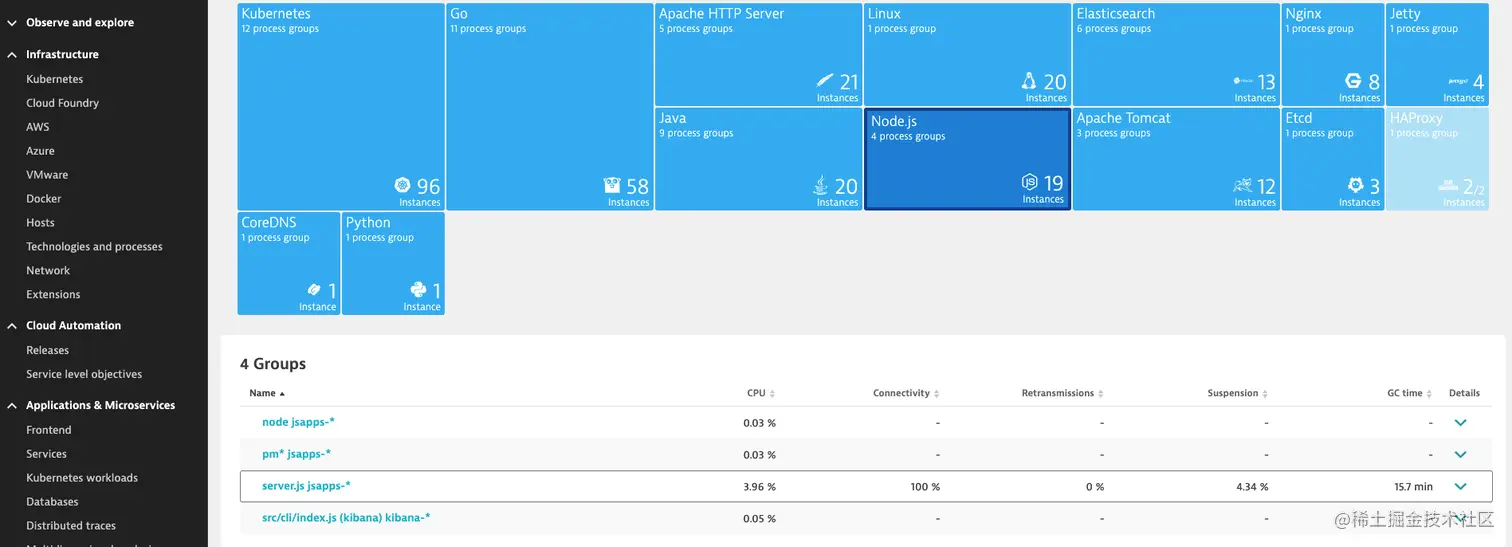Click the Apache Tomcat cat icon

(x=1243, y=185)
